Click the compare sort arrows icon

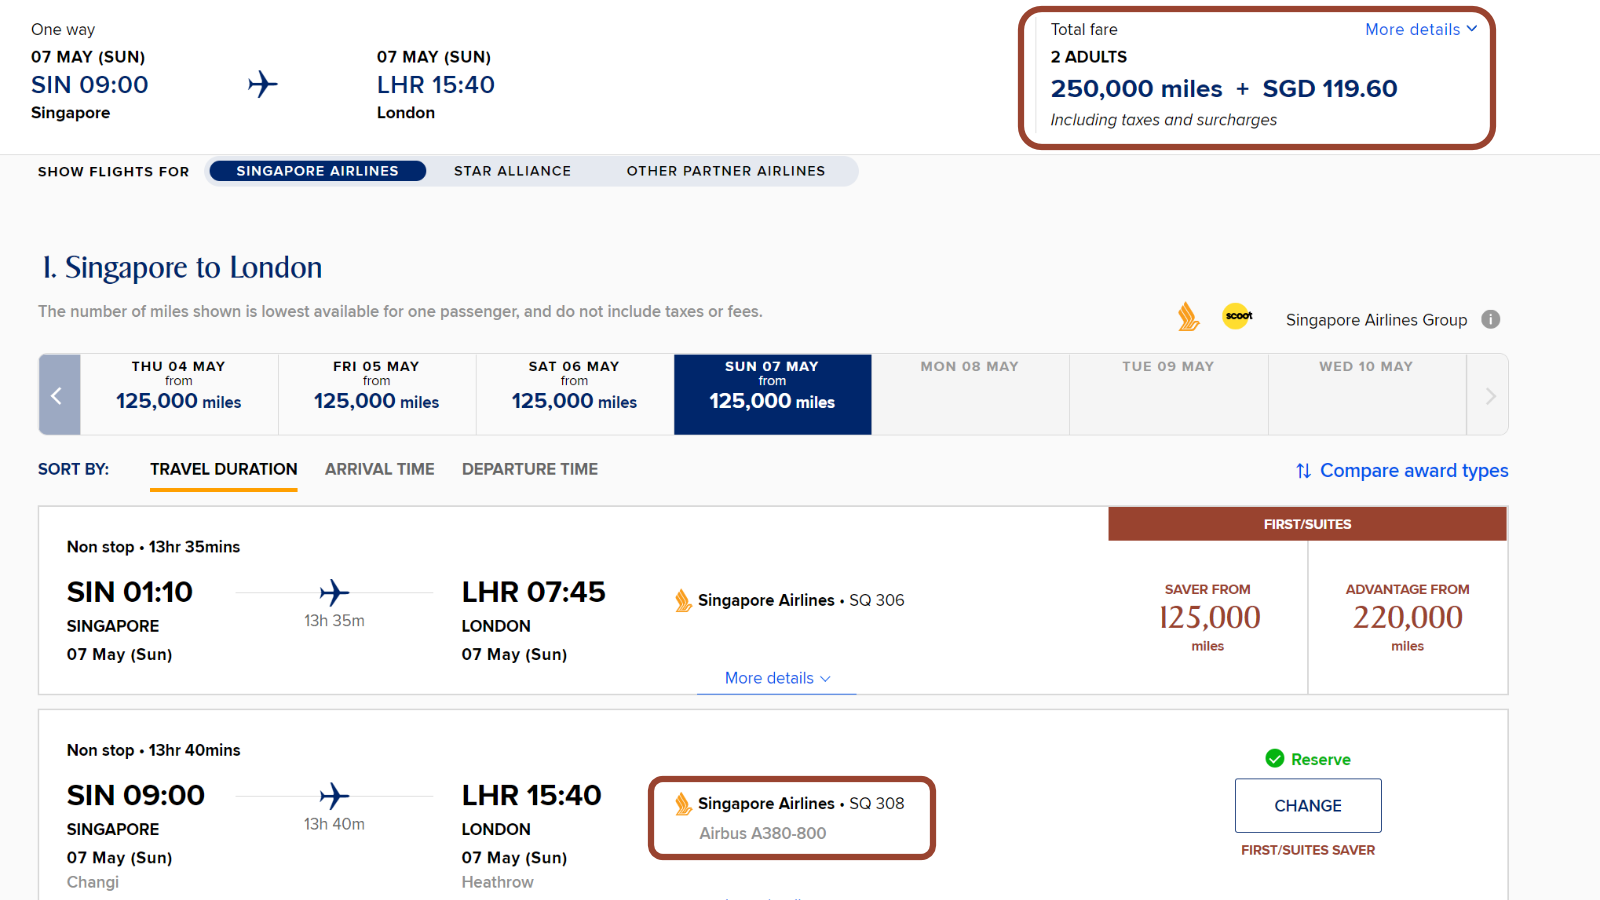(x=1303, y=471)
